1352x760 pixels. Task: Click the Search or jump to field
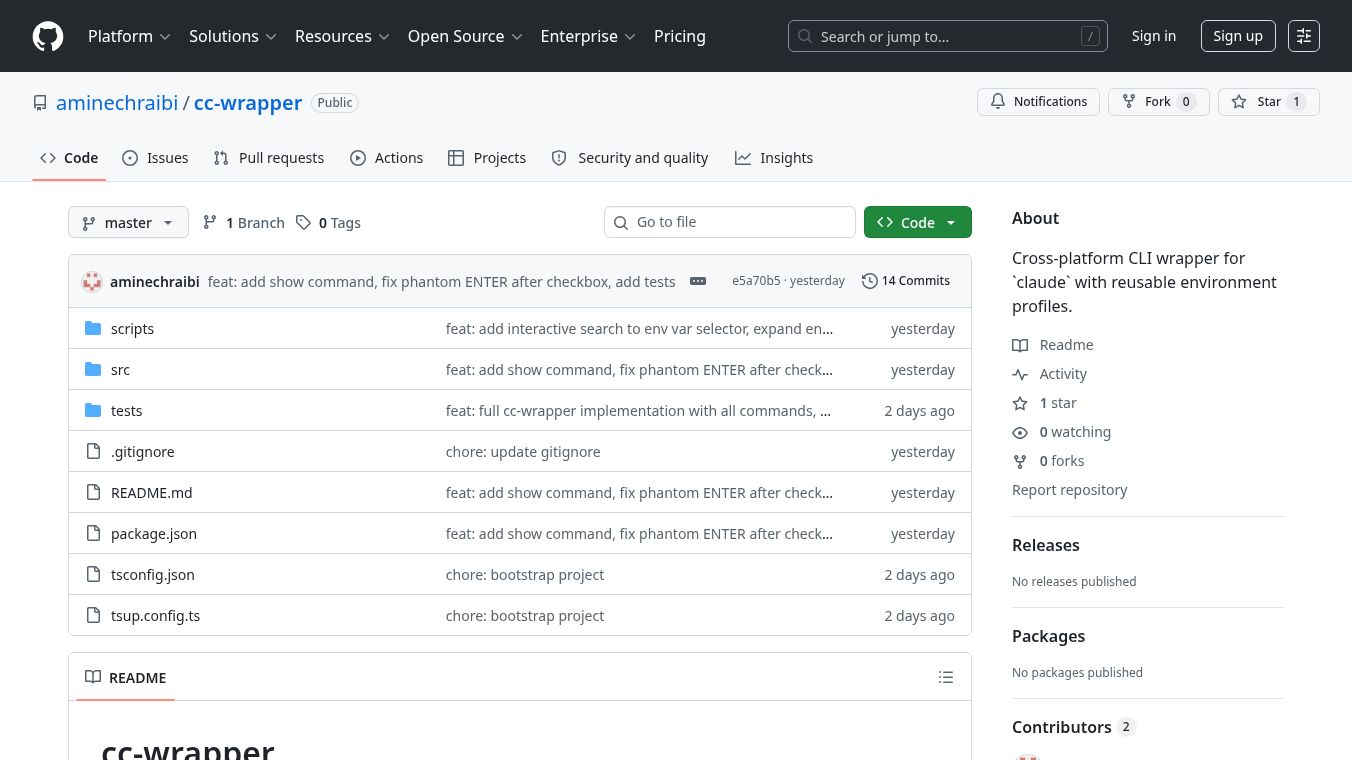click(x=948, y=36)
